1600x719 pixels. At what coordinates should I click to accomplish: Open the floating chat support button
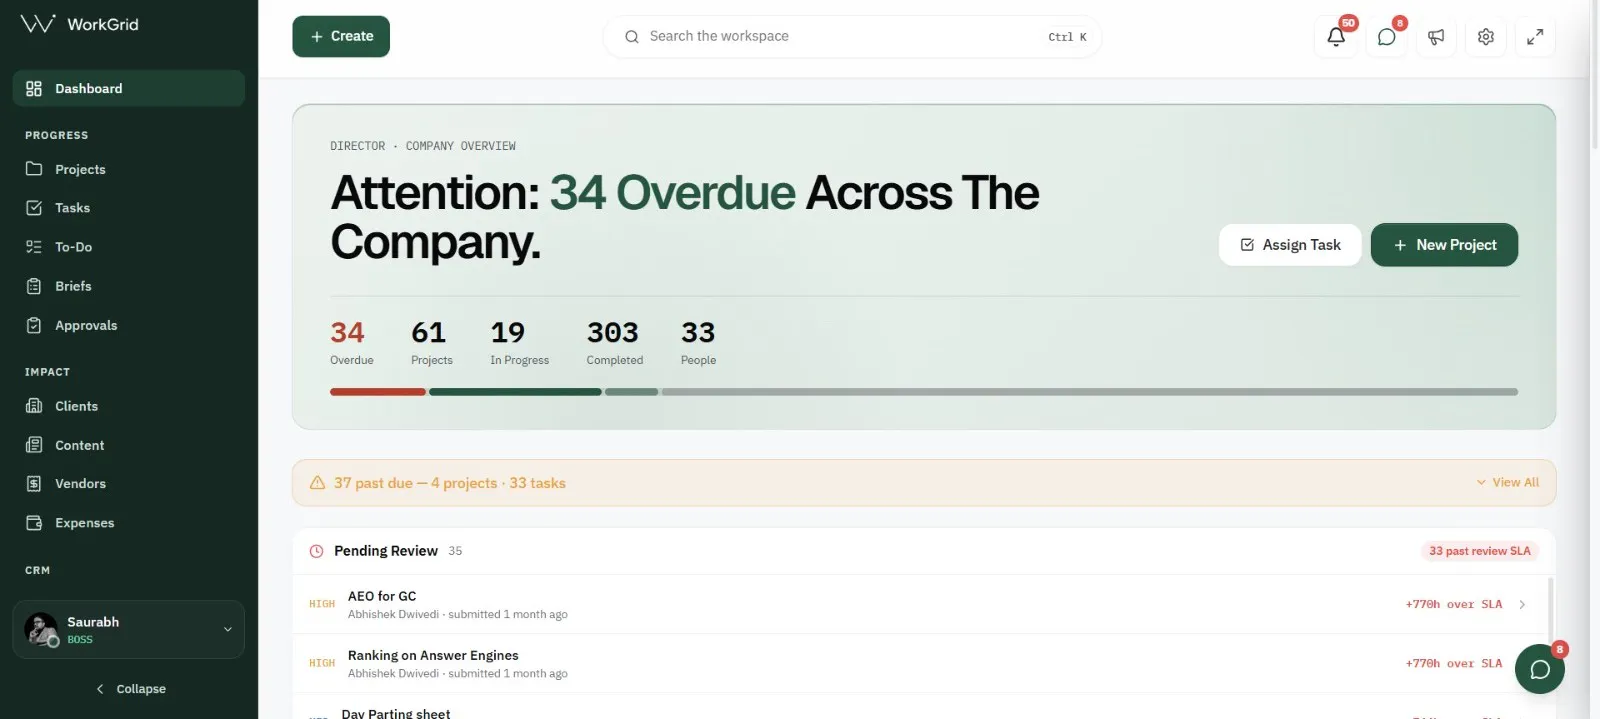tap(1540, 669)
